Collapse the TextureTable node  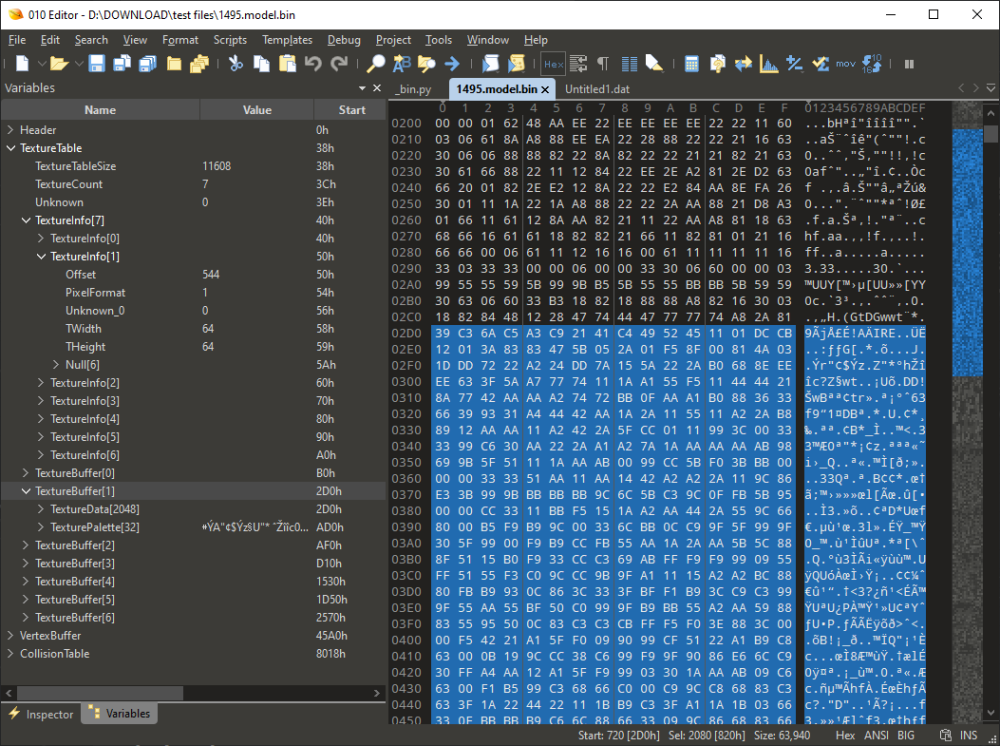(10, 148)
